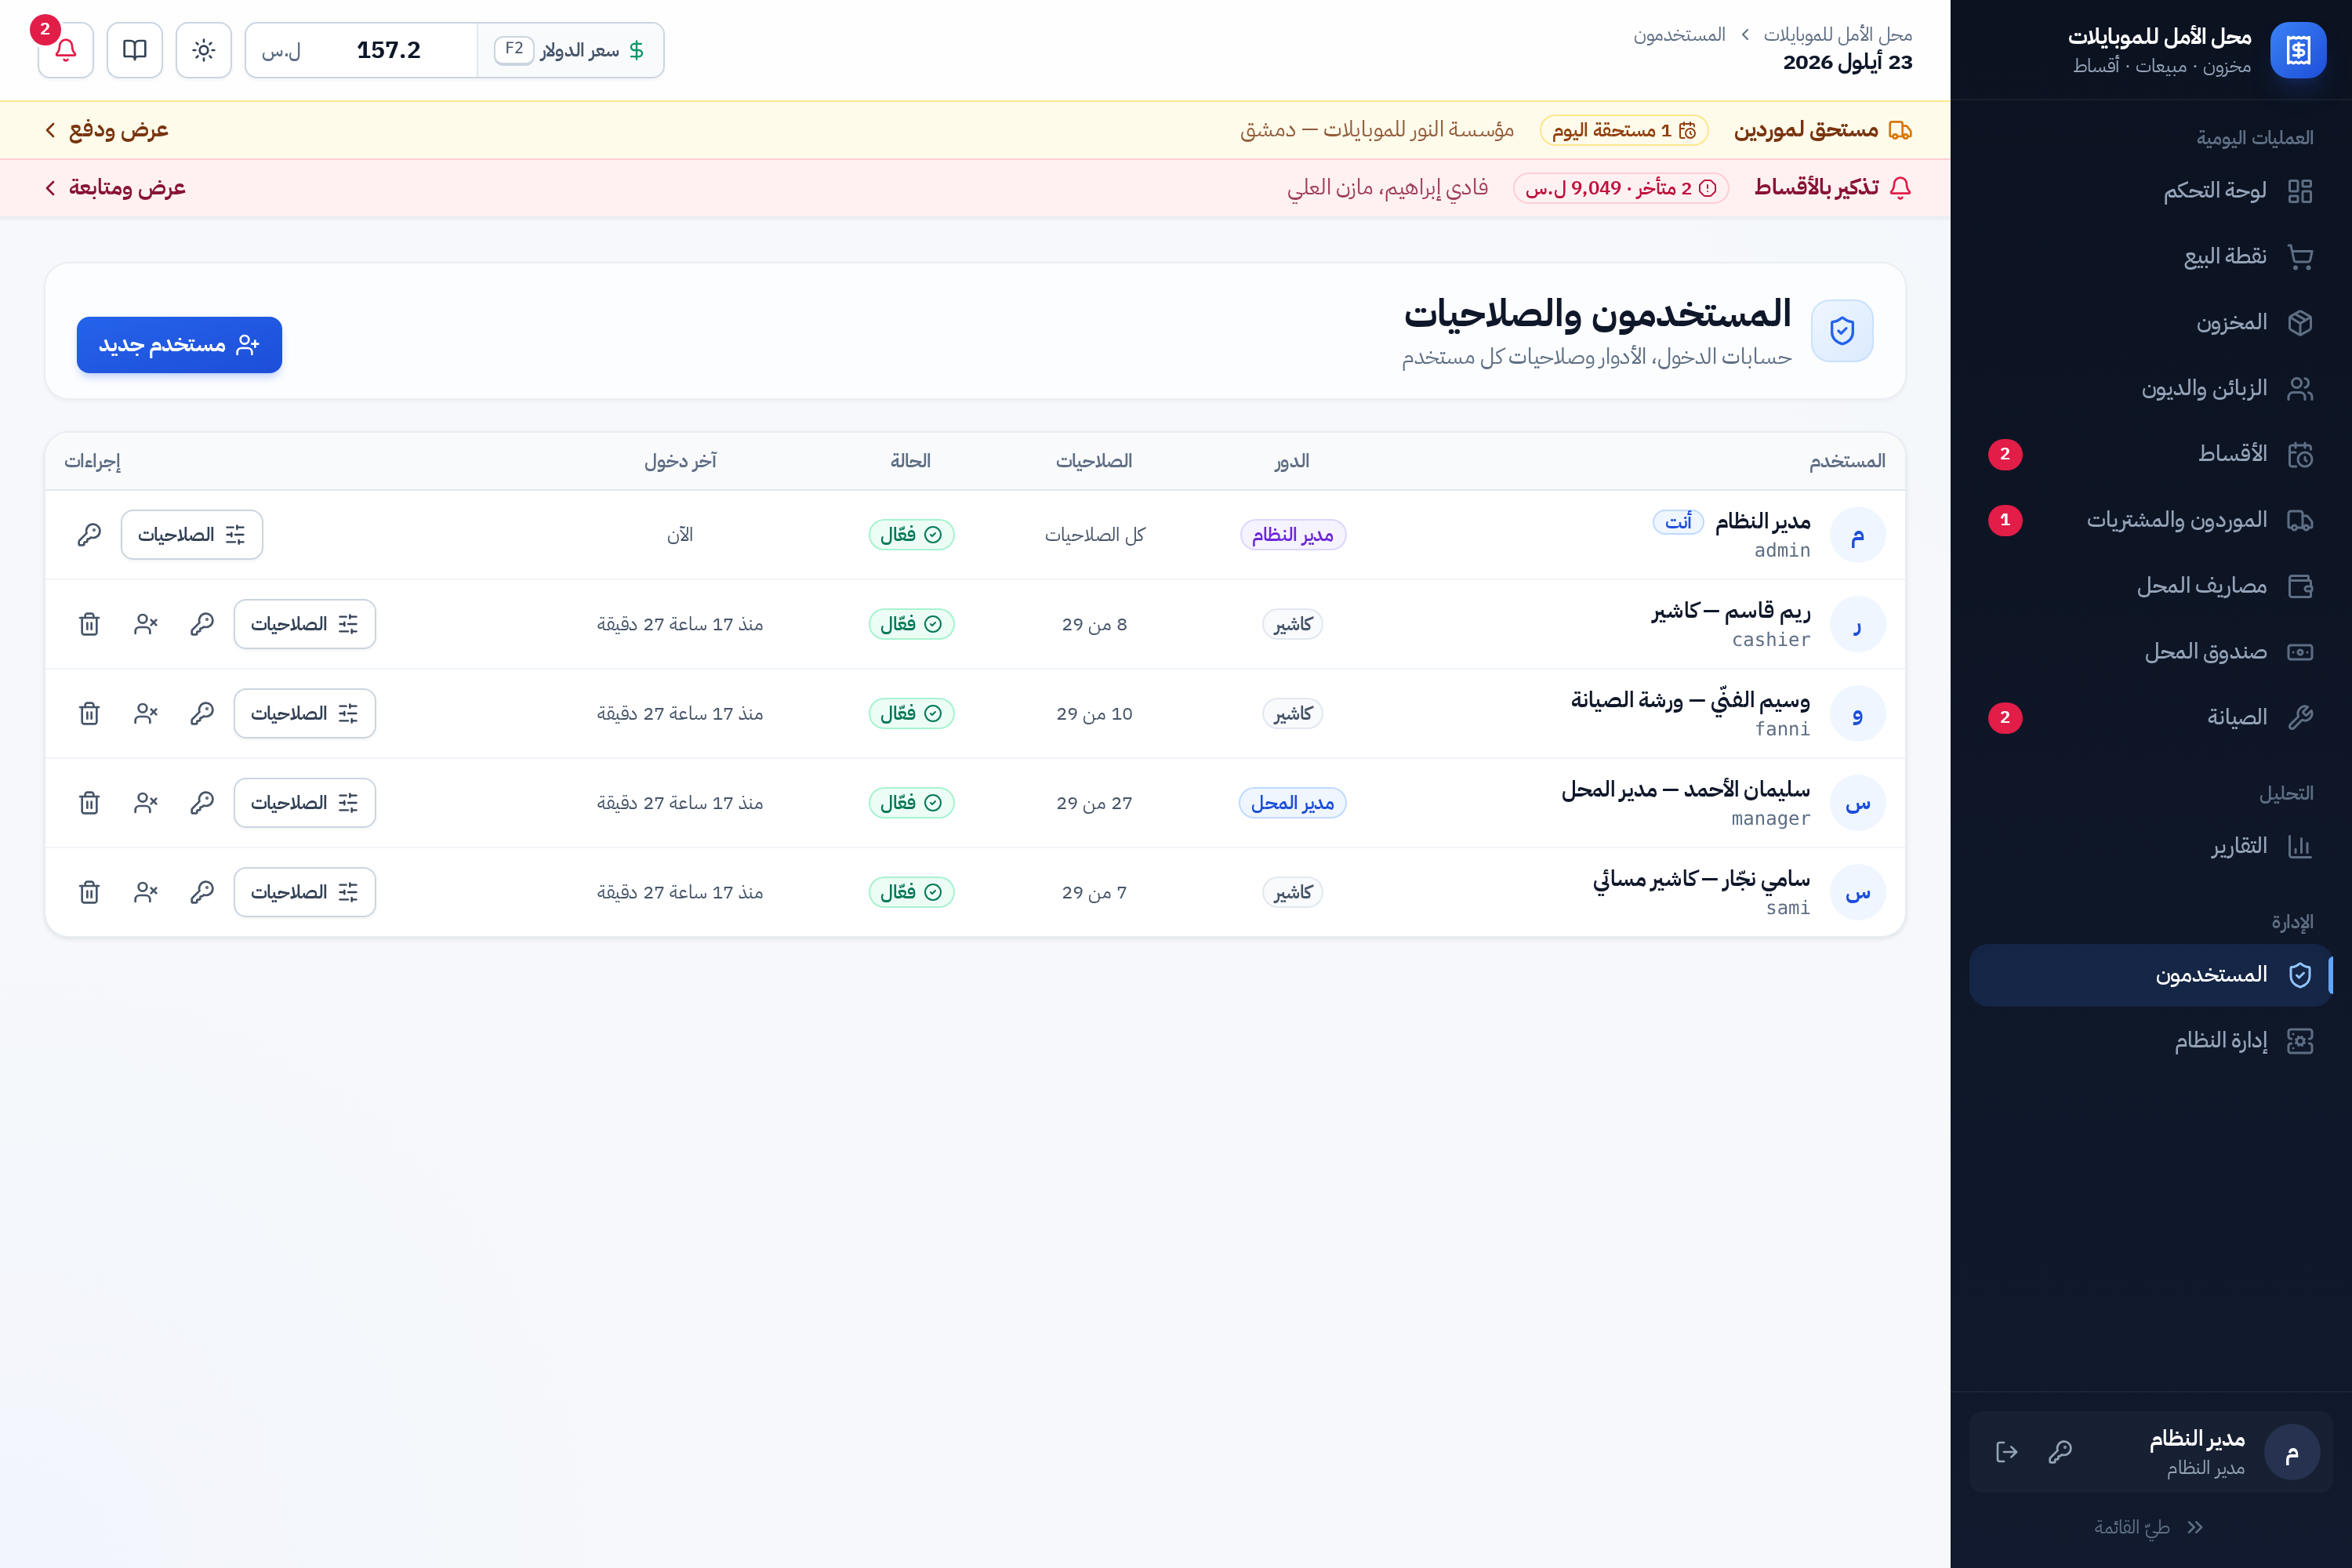Open the user guide book icon

click(x=135, y=50)
